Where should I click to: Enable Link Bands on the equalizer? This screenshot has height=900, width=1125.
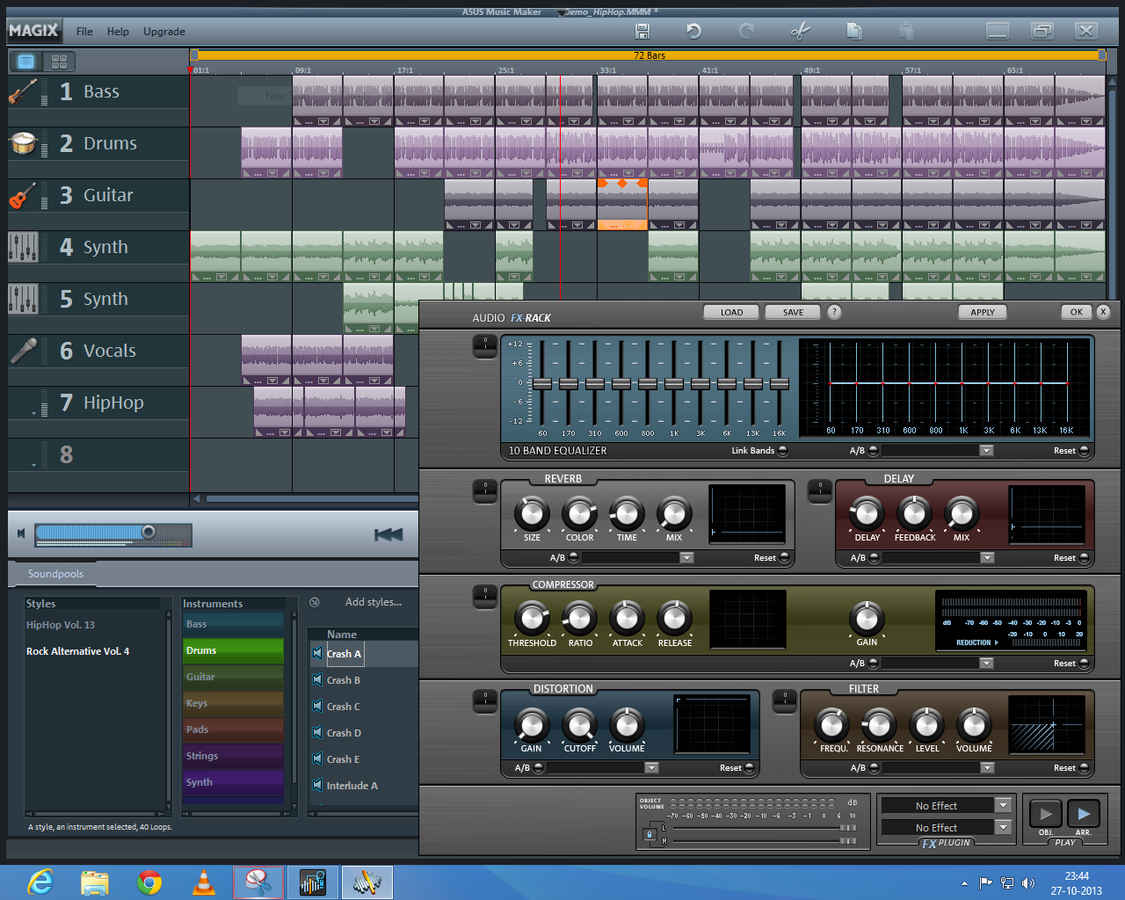[x=783, y=451]
